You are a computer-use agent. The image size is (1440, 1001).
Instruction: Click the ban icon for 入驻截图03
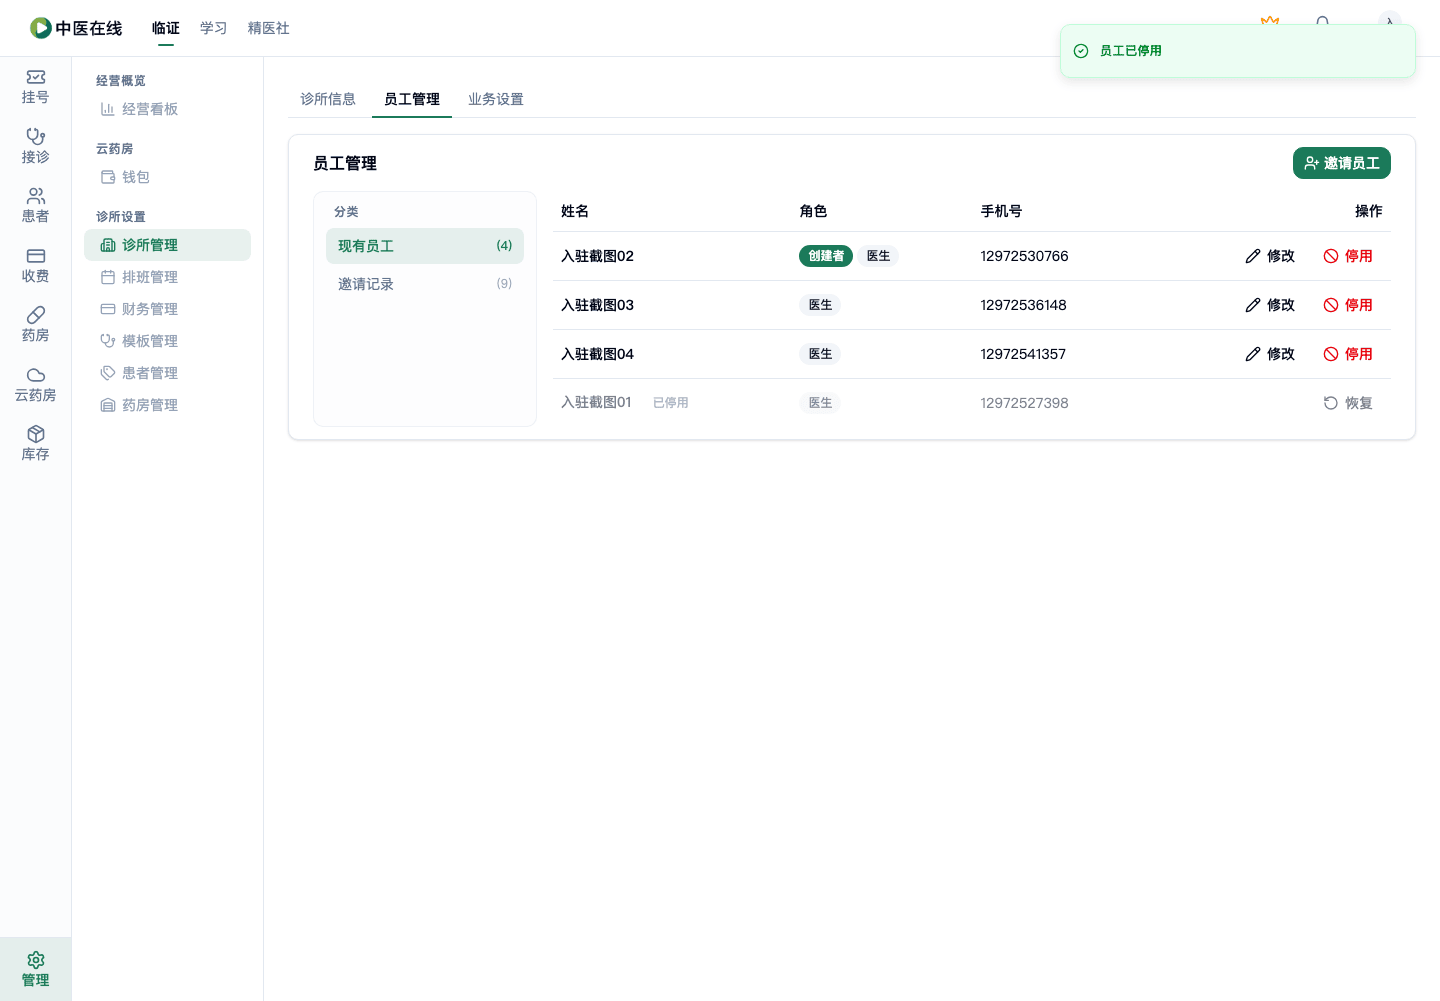coord(1331,305)
